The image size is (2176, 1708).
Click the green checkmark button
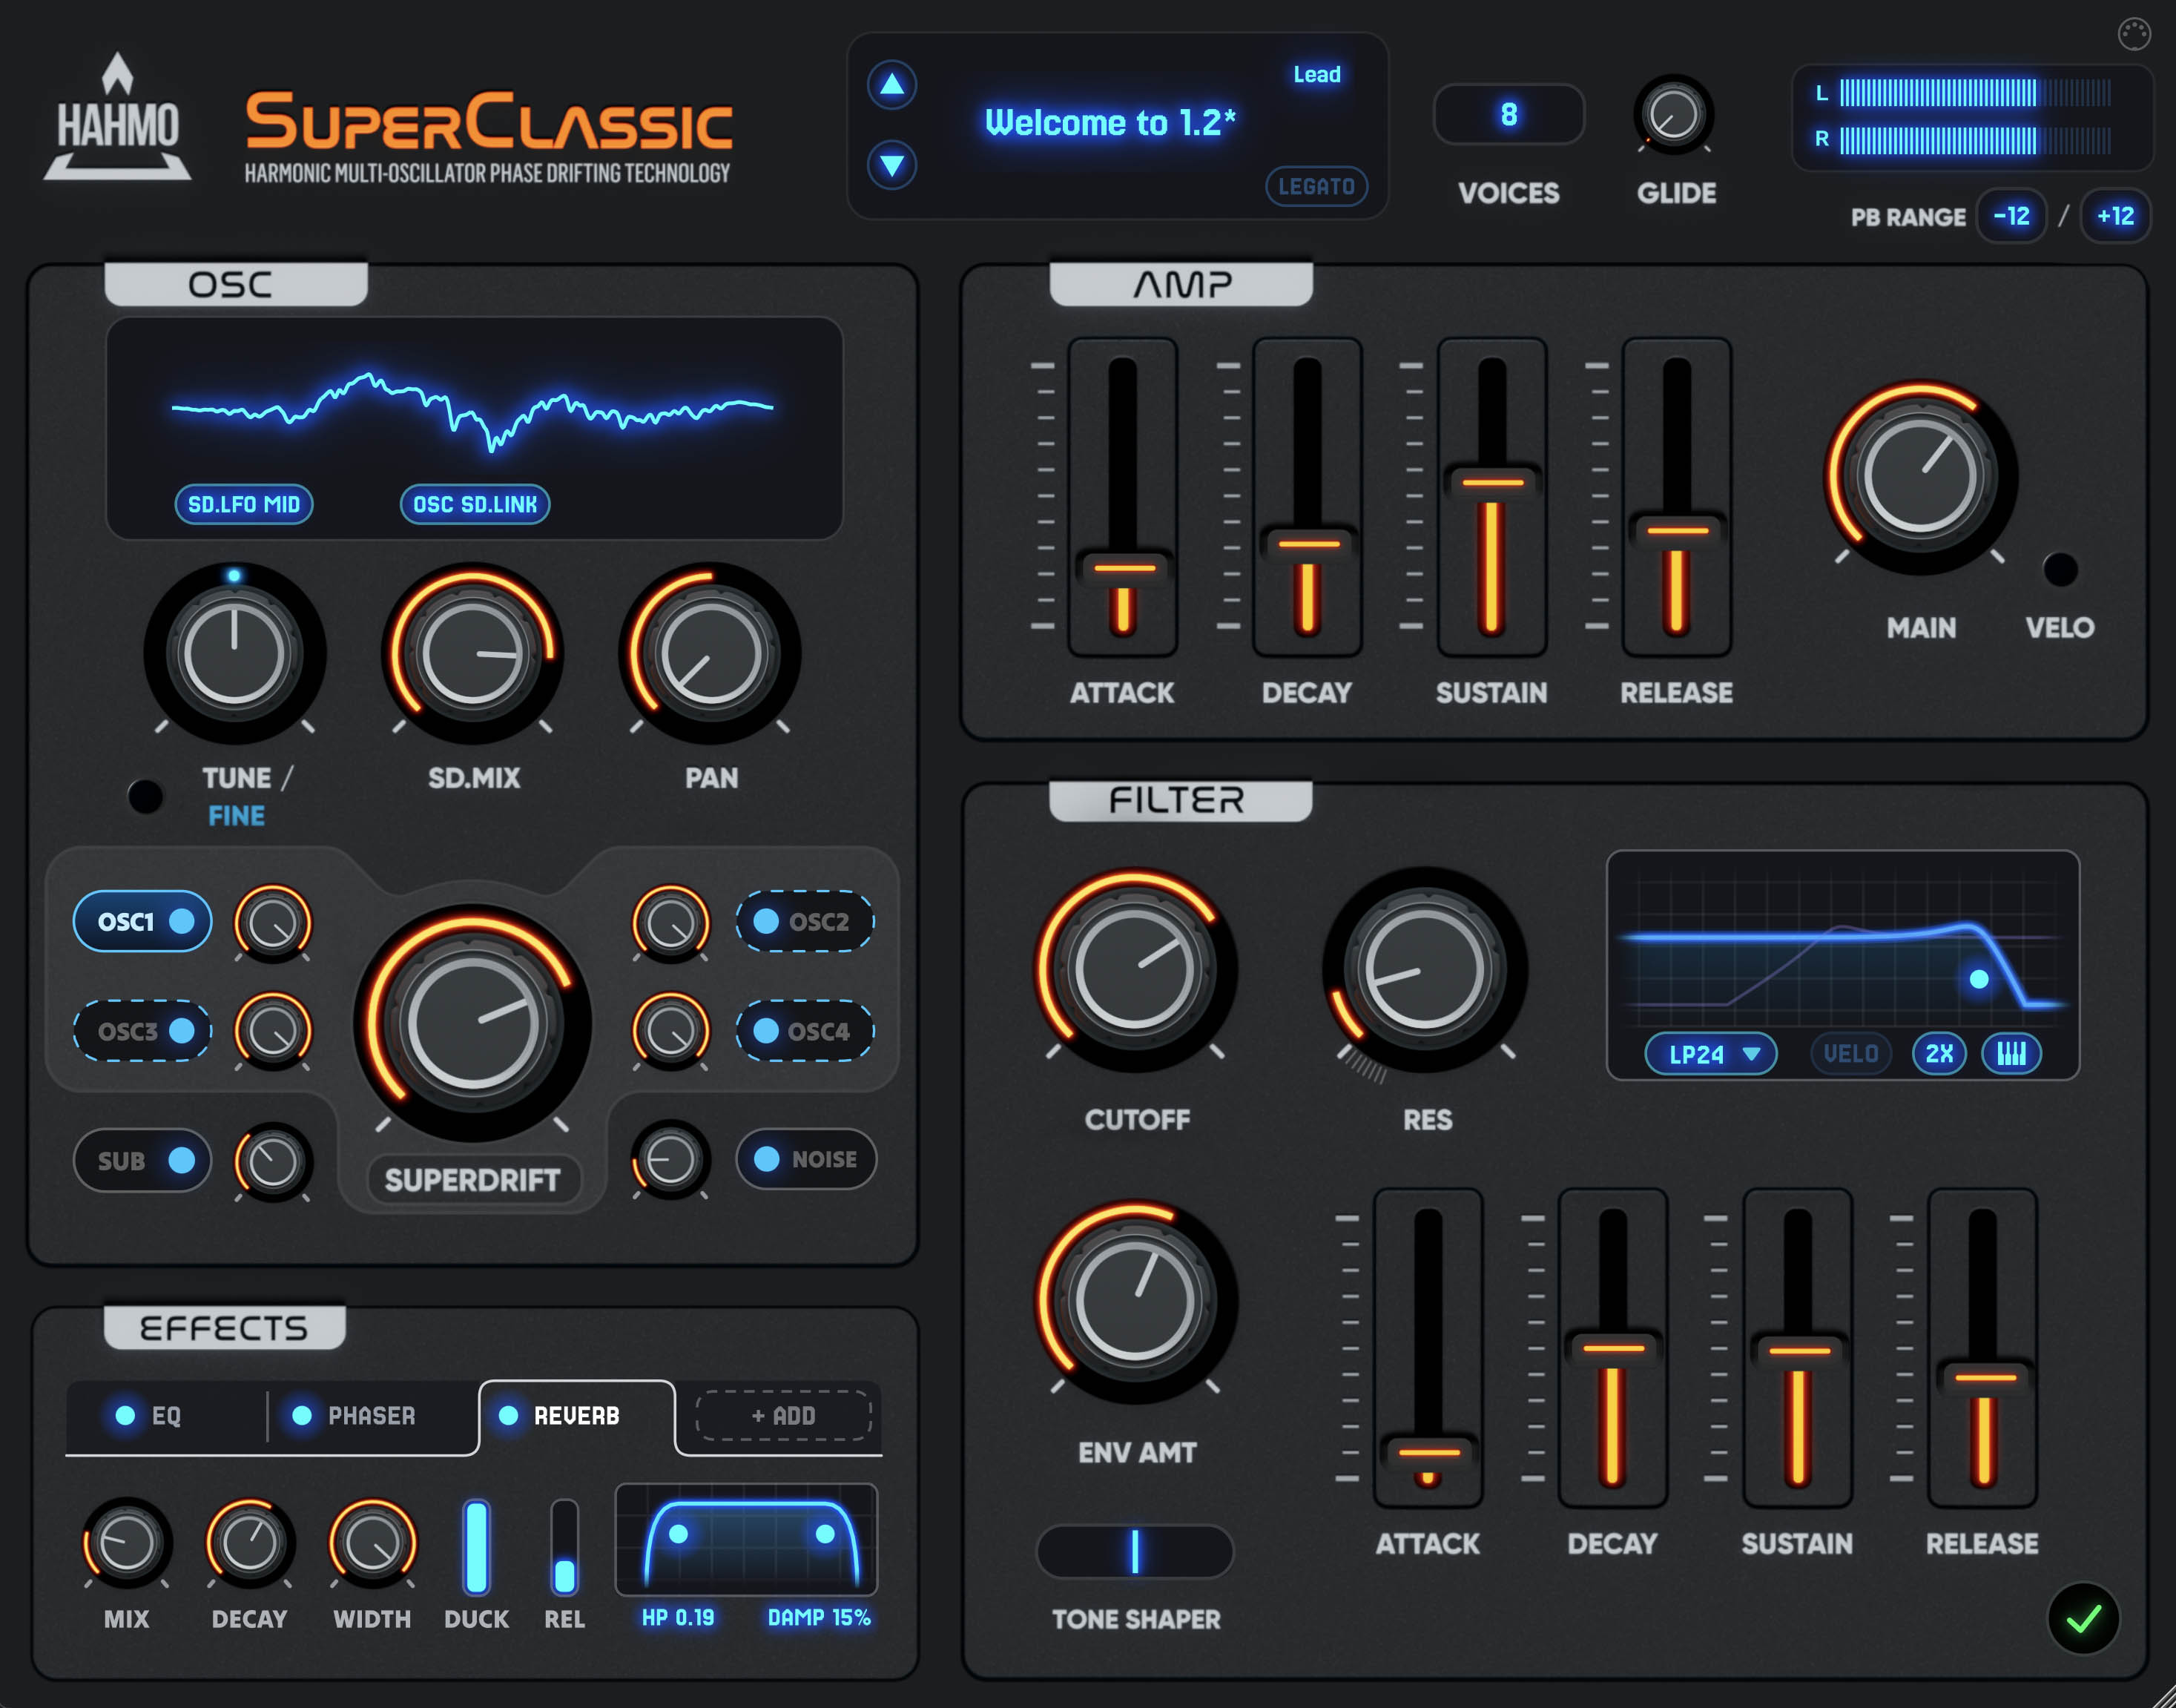tap(2084, 1618)
